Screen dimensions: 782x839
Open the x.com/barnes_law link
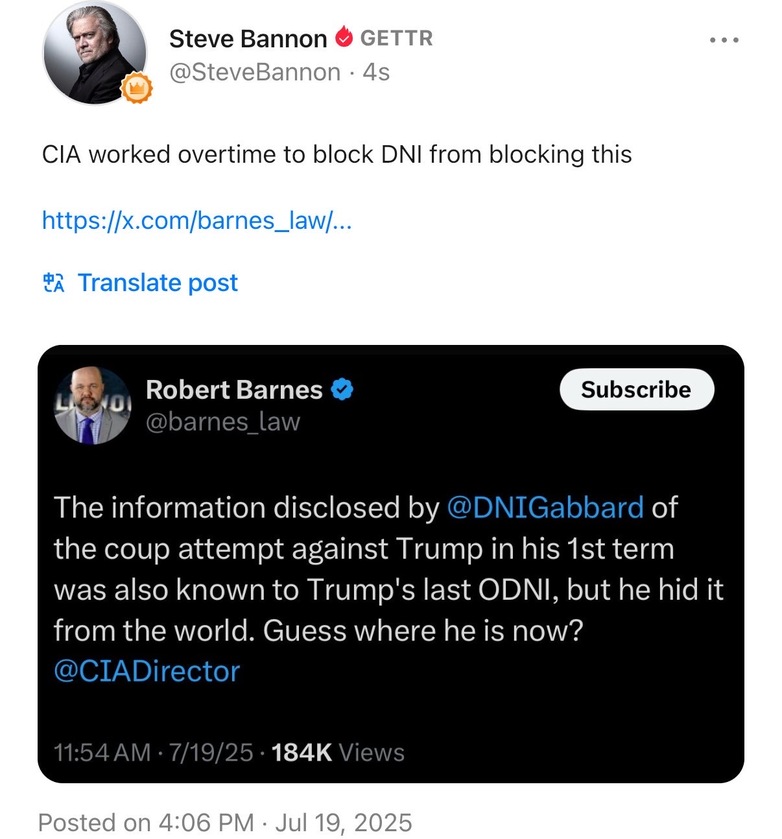tap(195, 219)
